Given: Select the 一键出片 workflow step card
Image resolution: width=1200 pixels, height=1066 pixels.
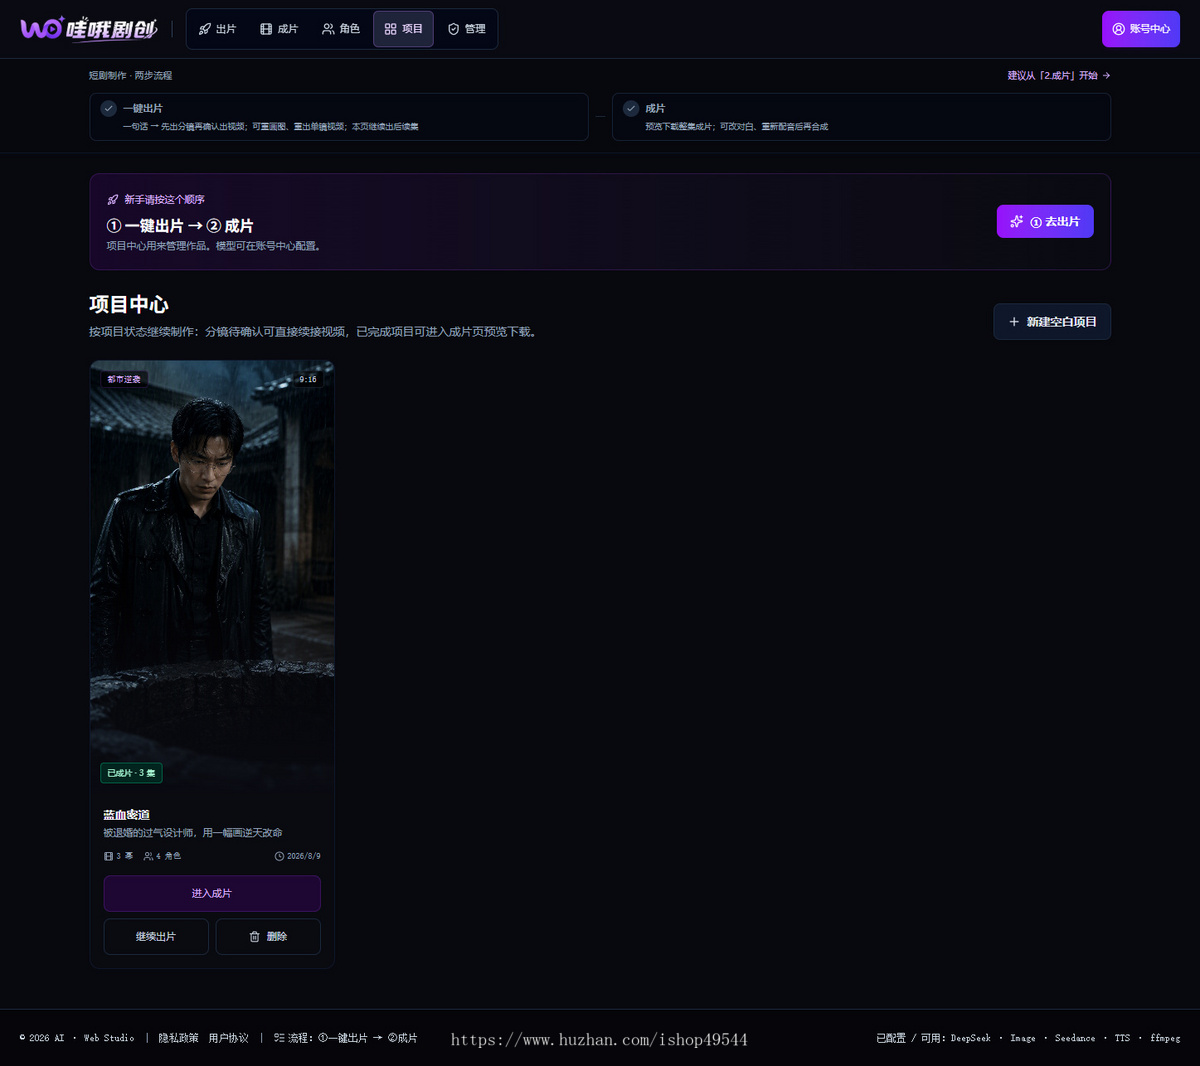Looking at the screenshot, I should point(339,117).
